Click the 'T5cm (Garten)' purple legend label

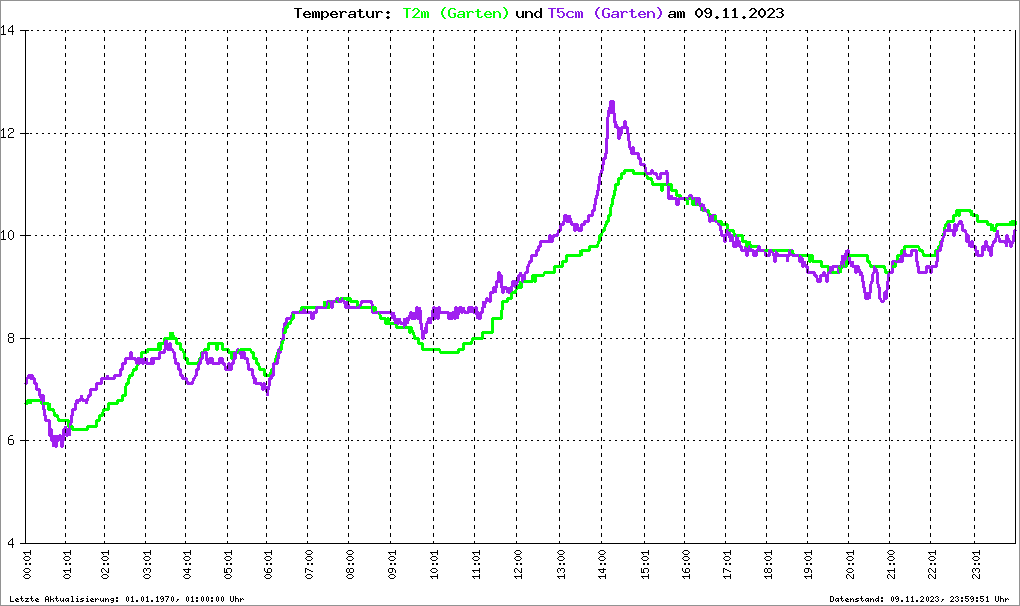(x=605, y=13)
